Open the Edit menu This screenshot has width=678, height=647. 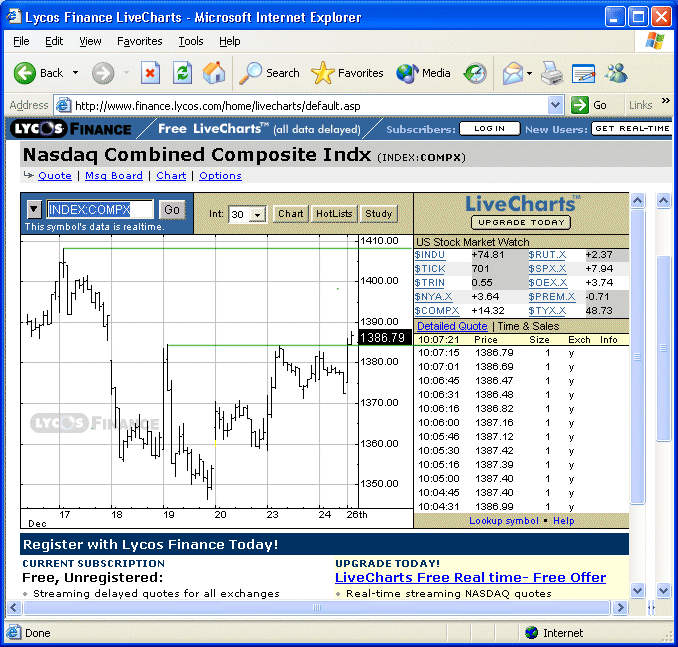(x=54, y=41)
